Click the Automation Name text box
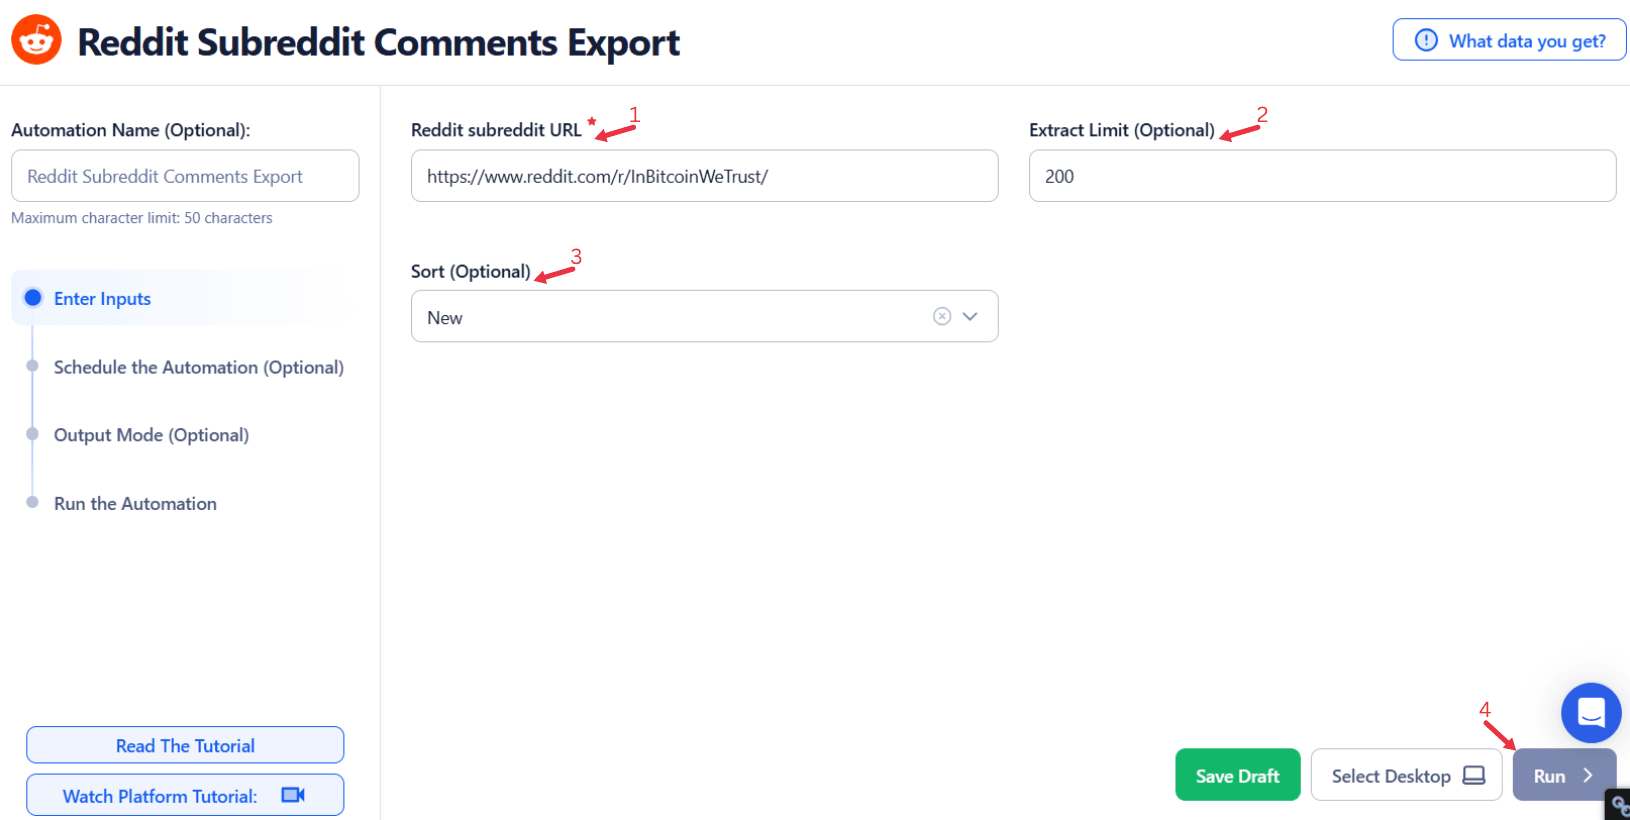1630x820 pixels. point(185,176)
